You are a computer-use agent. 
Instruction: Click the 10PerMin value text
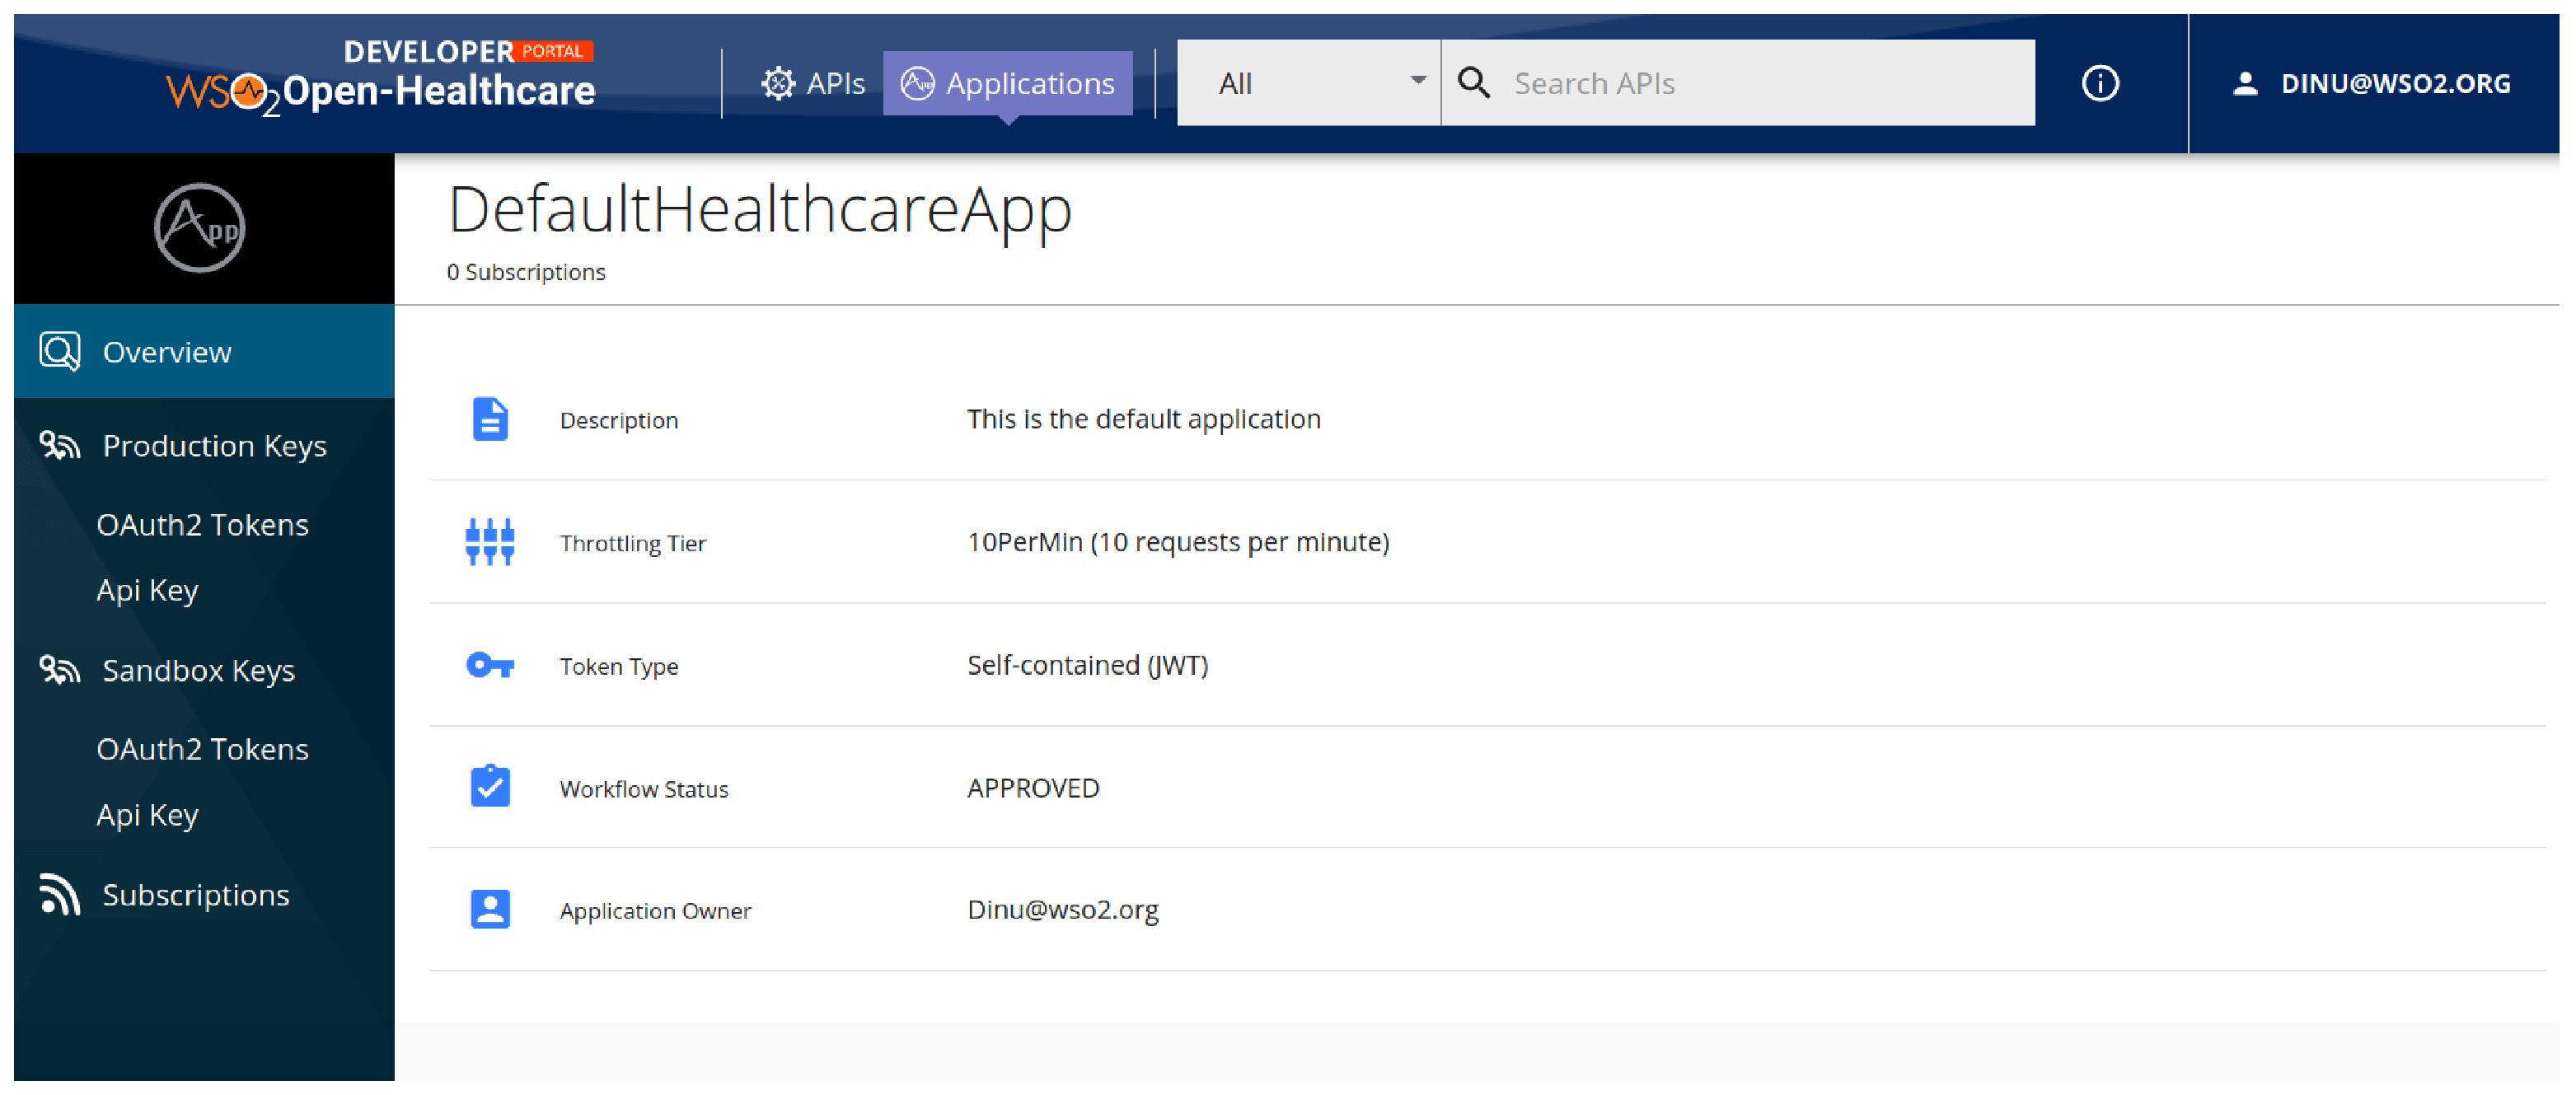(x=1178, y=542)
